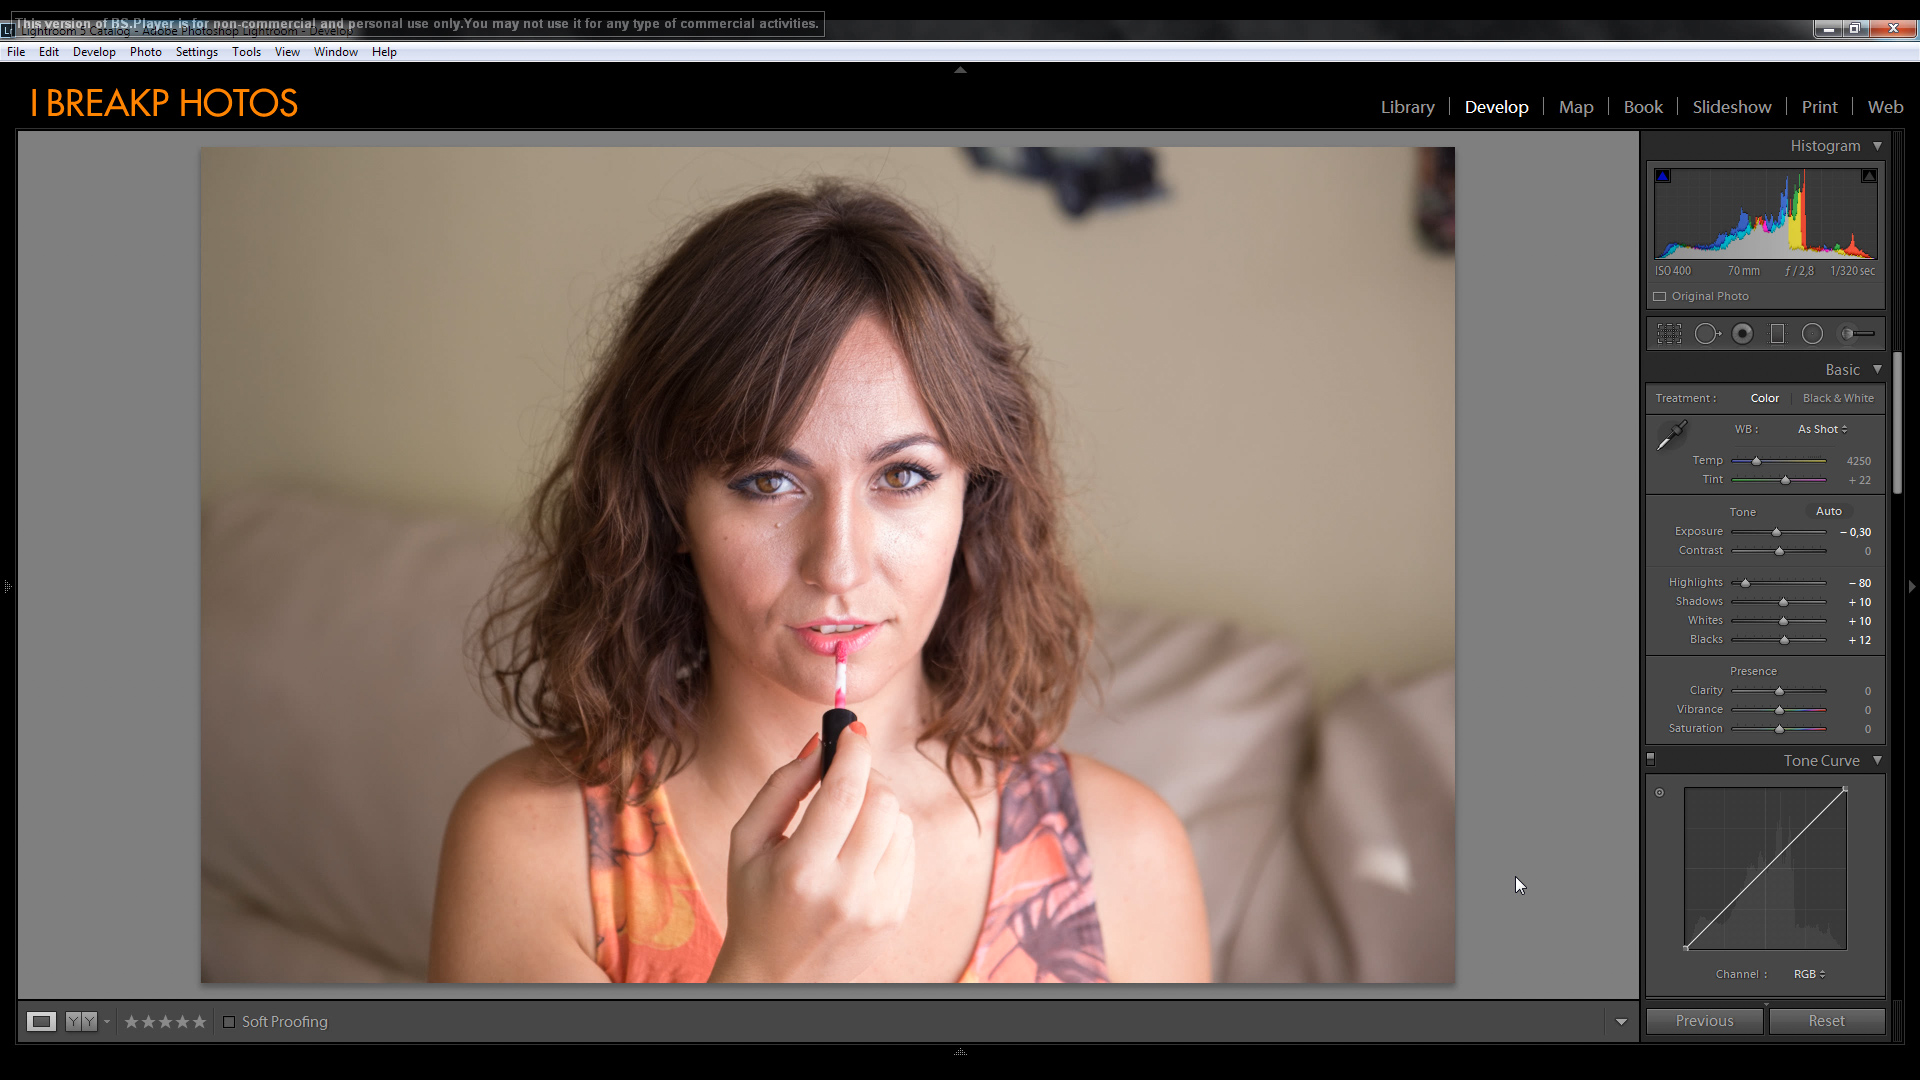
Task: Toggle the Original Photo checkbox
Action: tap(1660, 297)
